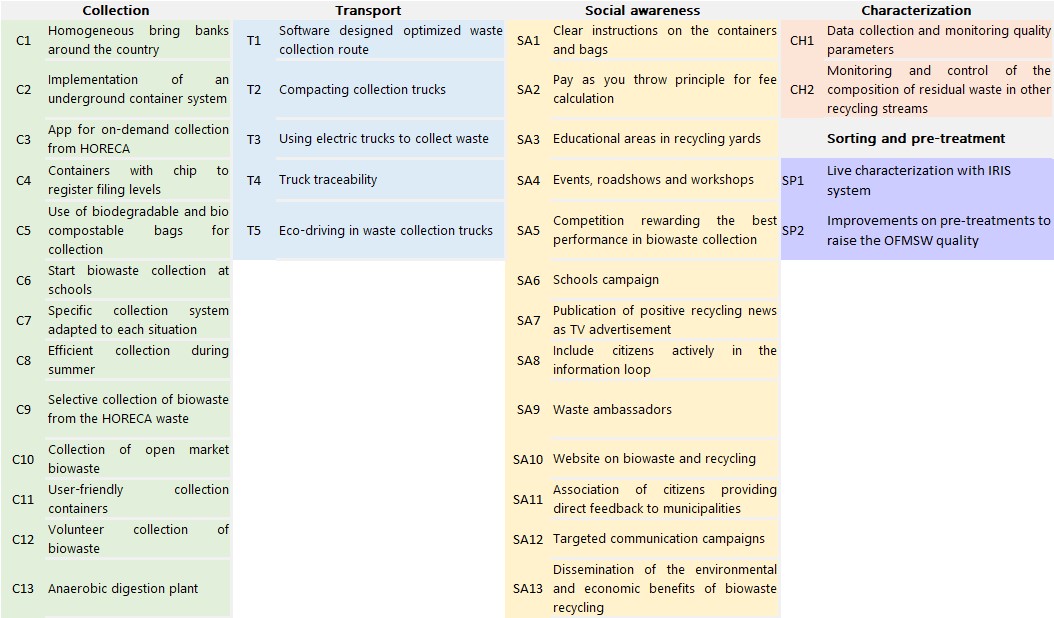
Task: Select the Sorting and pre-treatment heading
Action: 916,139
